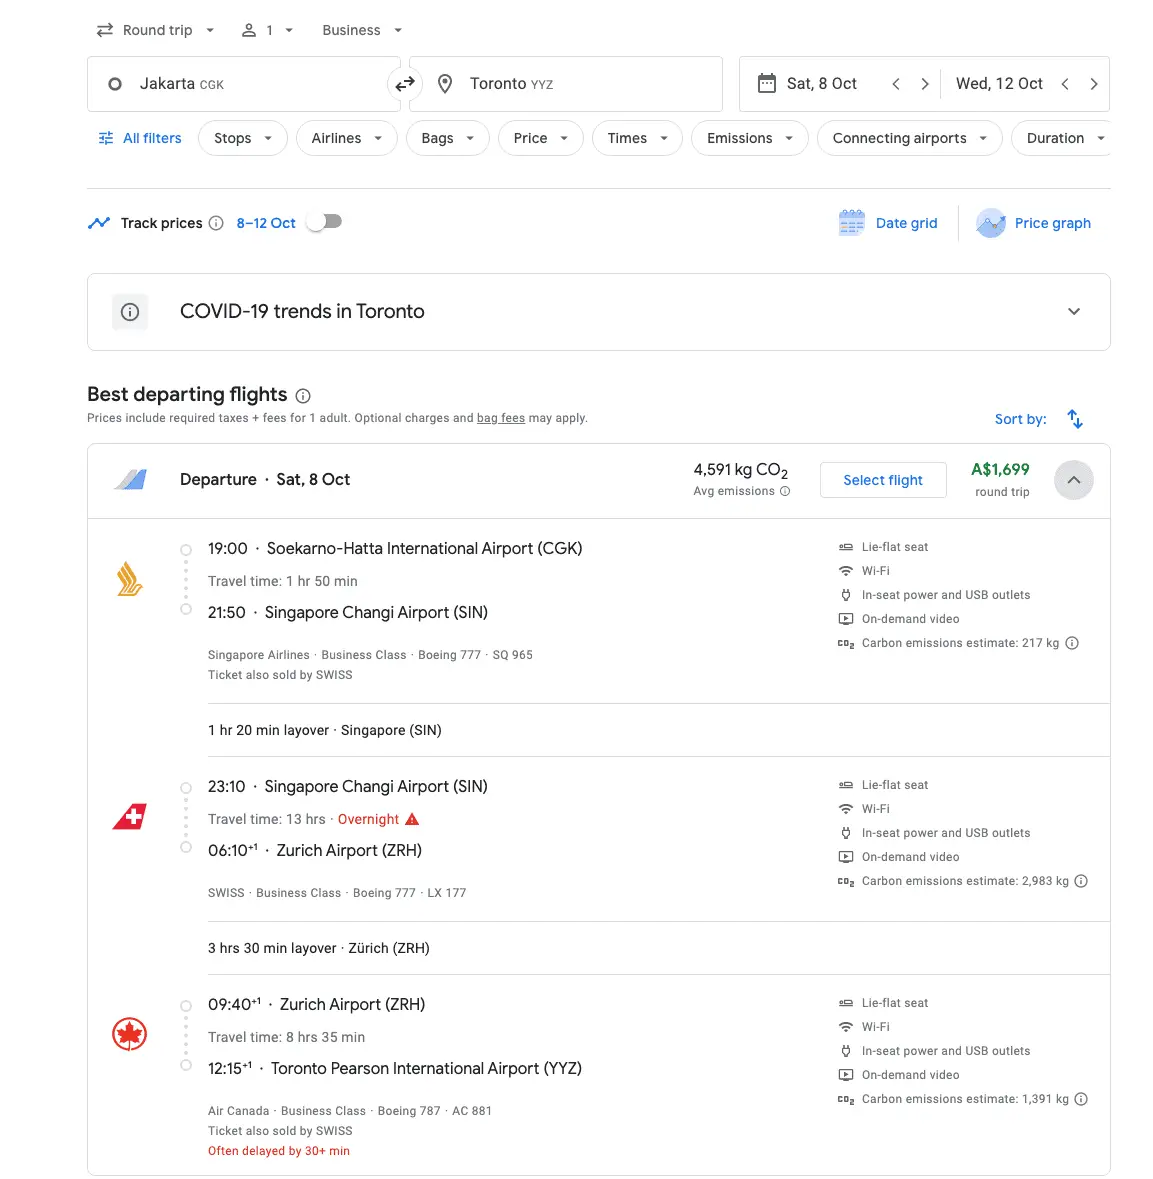
Task: Click the Jakarta CGK origin field
Action: pyautogui.click(x=244, y=84)
